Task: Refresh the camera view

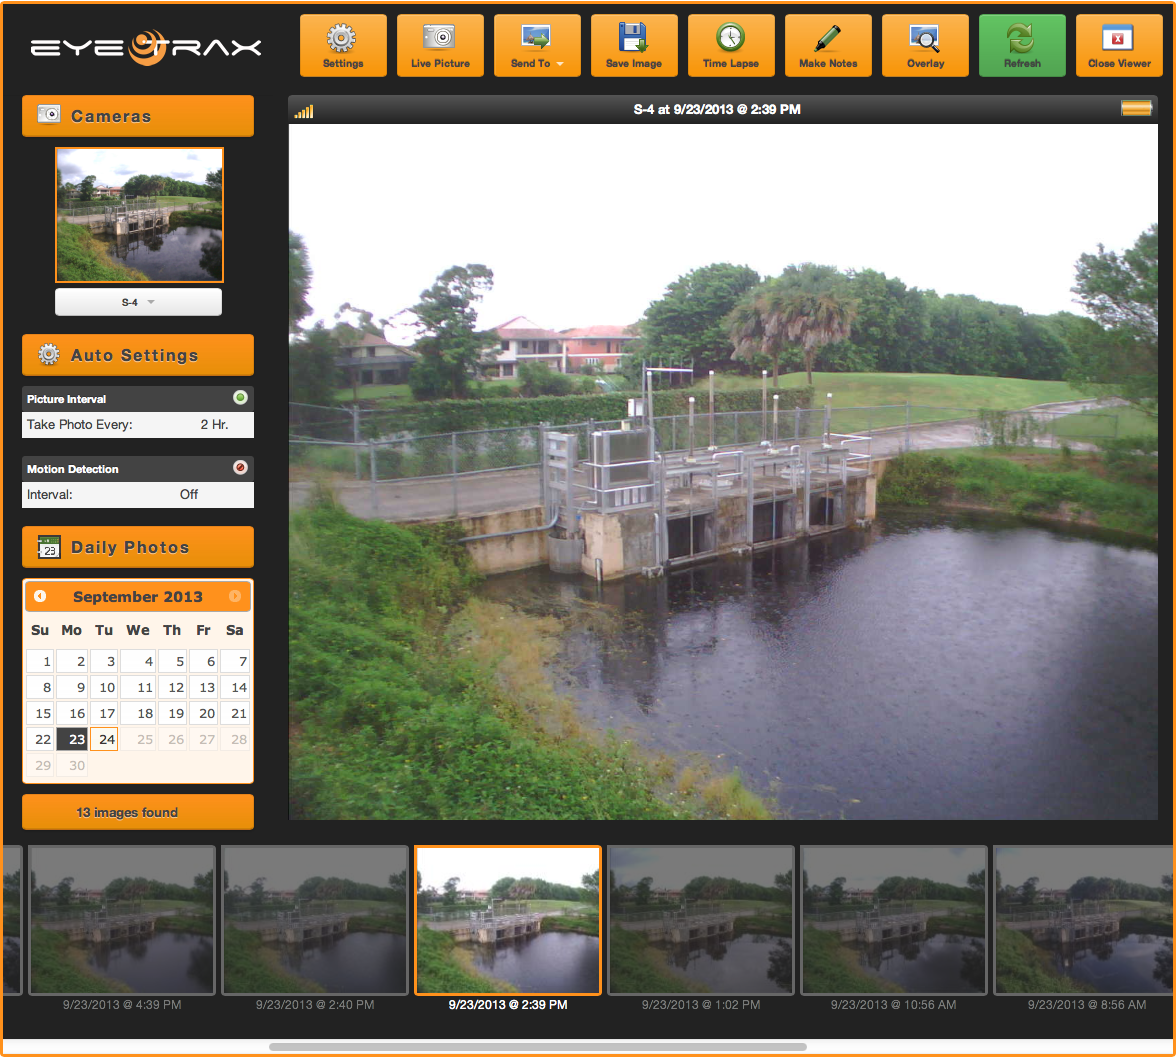Action: (x=1022, y=45)
